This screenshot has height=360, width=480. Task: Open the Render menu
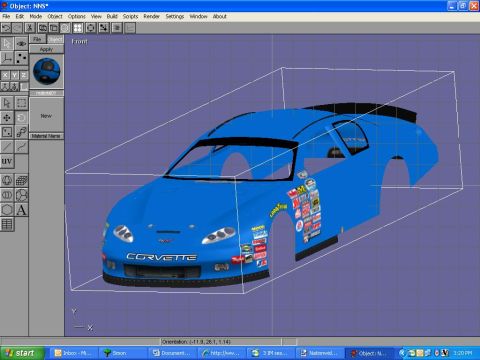(x=152, y=16)
